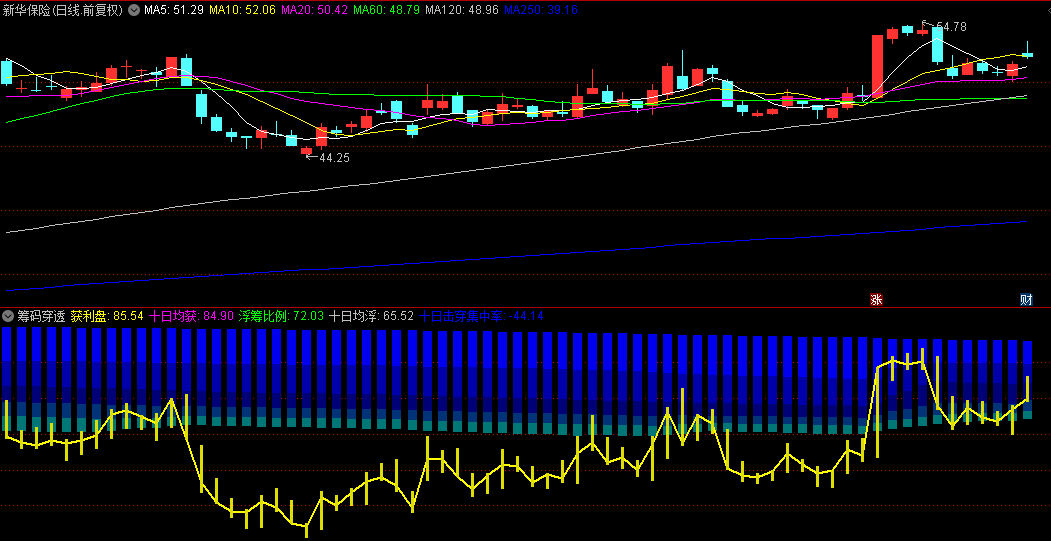Click the 十日均浮: 65.52 value
The height and width of the screenshot is (541, 1051).
(x=371, y=316)
